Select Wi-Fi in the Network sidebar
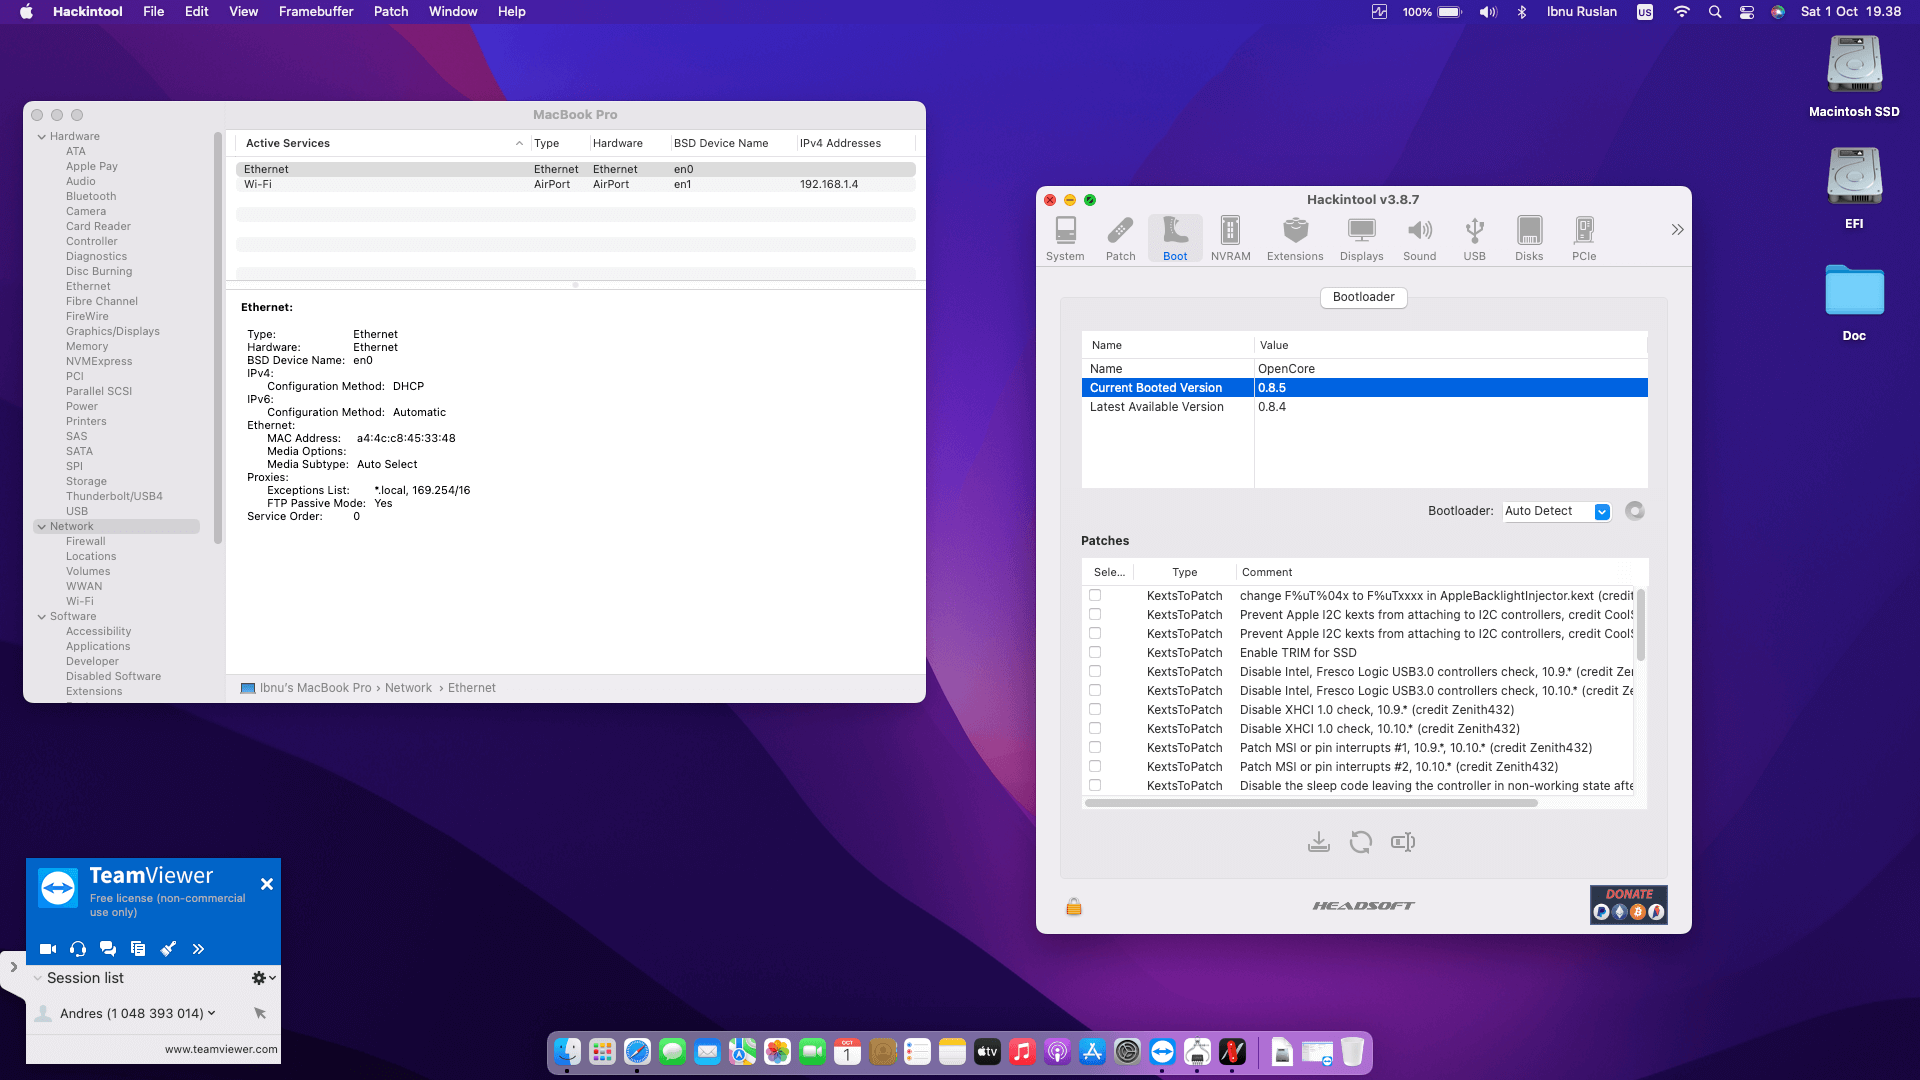 click(x=80, y=602)
